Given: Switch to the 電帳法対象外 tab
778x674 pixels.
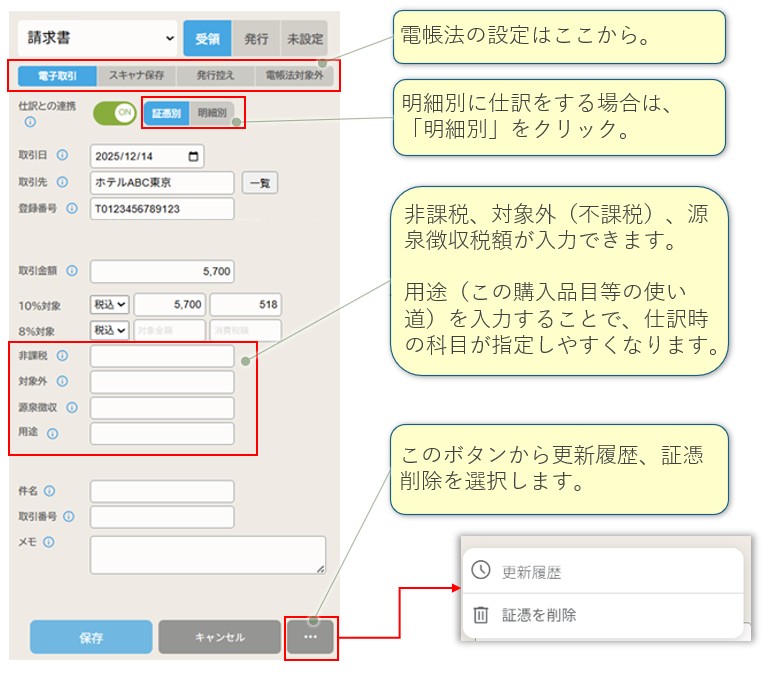Looking at the screenshot, I should tap(294, 76).
